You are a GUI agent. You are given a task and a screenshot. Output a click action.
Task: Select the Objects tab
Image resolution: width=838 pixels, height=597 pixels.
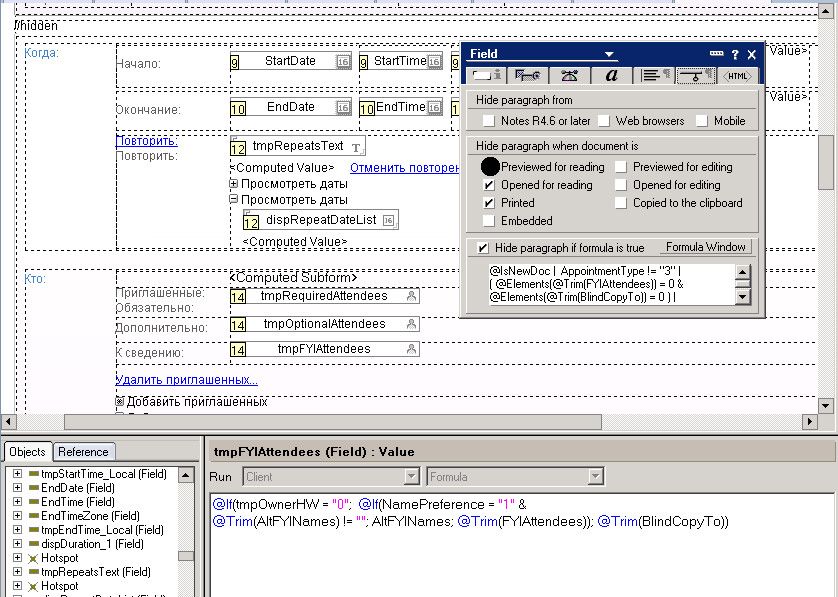click(x=27, y=452)
